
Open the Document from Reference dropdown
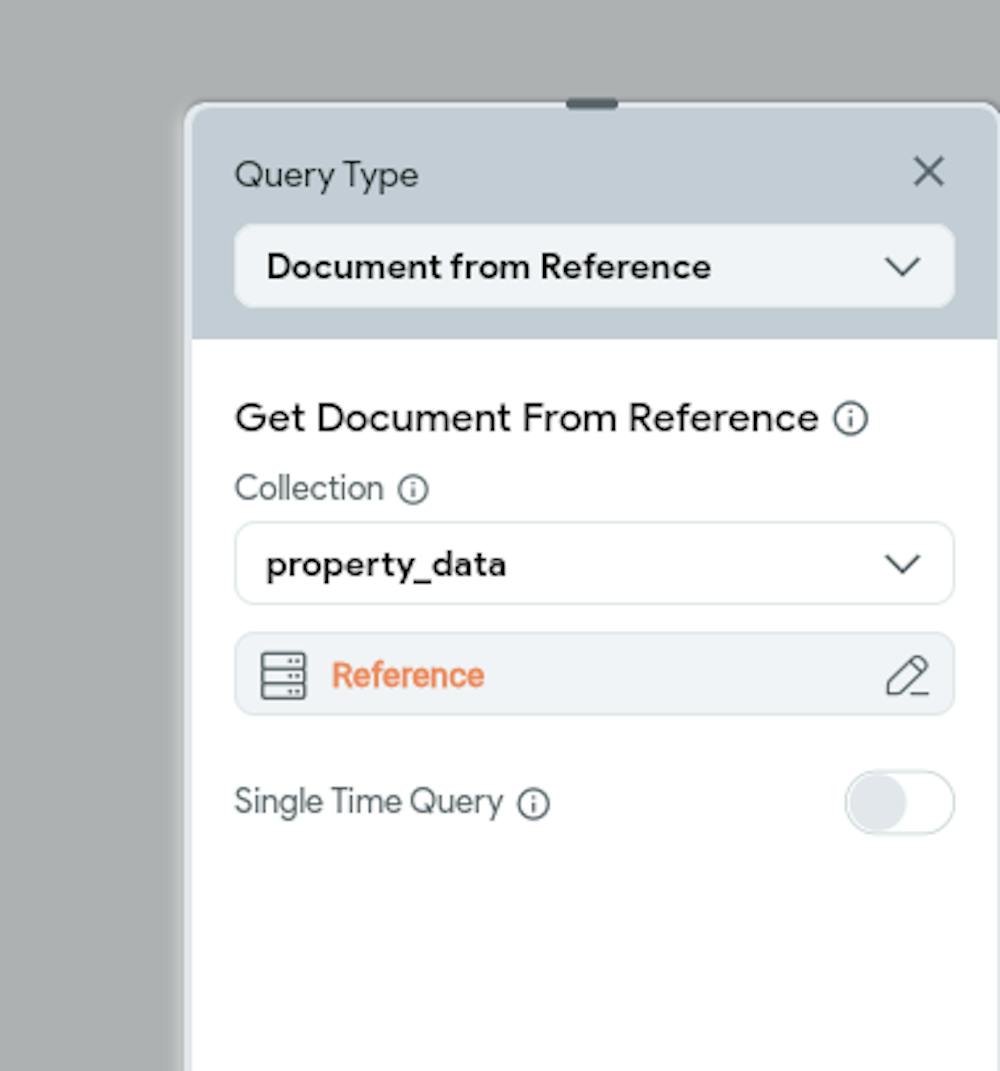(x=593, y=266)
